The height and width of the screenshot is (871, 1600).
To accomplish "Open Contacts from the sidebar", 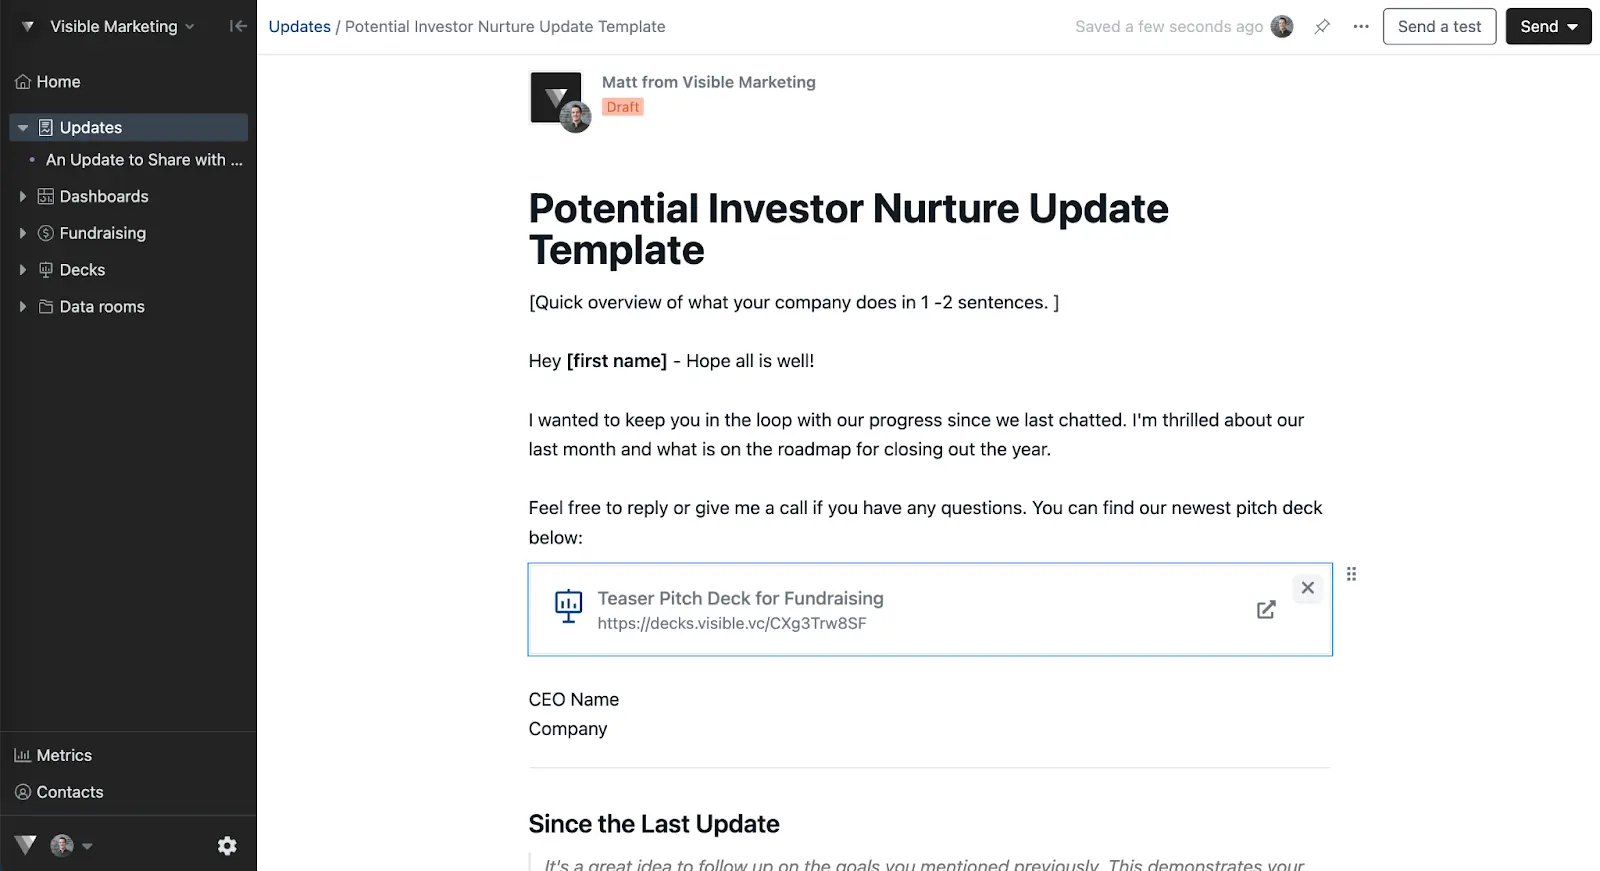I will tap(69, 791).
